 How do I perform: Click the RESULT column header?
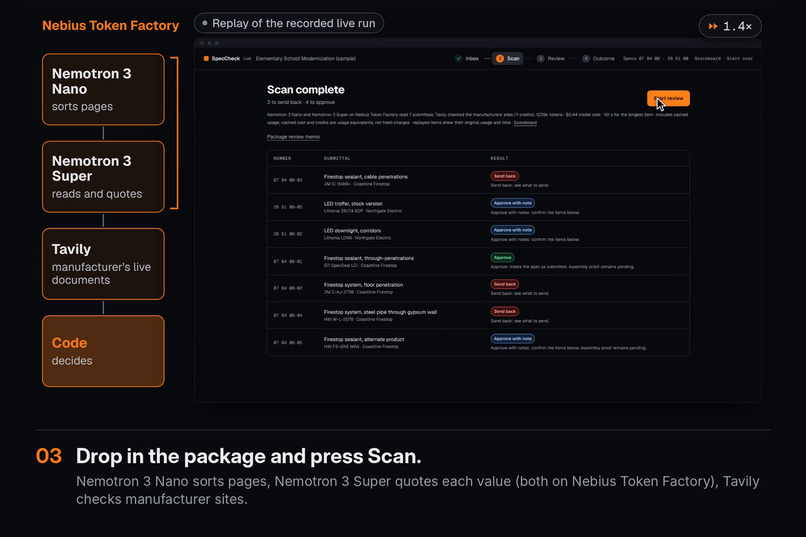499,158
